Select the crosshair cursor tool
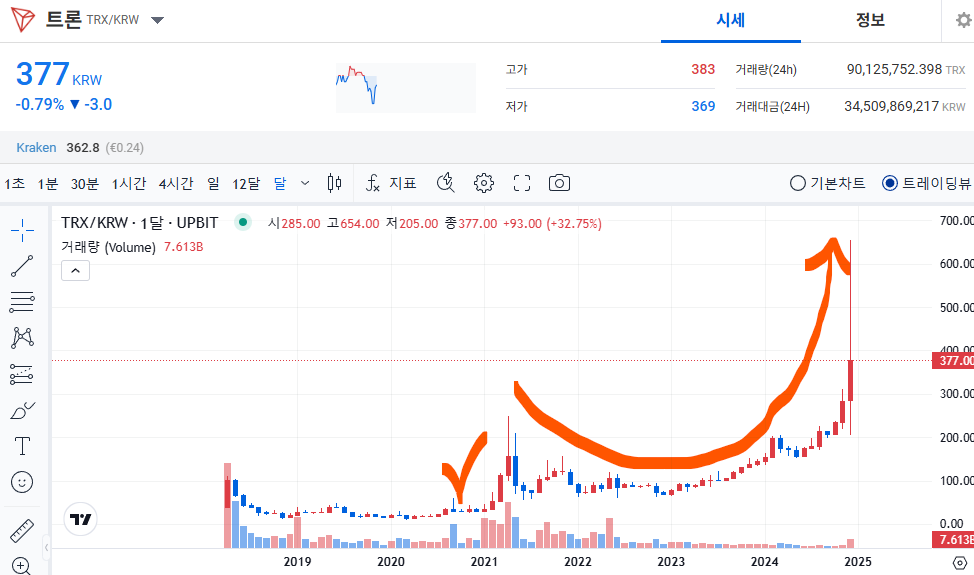Viewport: 974px width, 575px height. point(22,230)
